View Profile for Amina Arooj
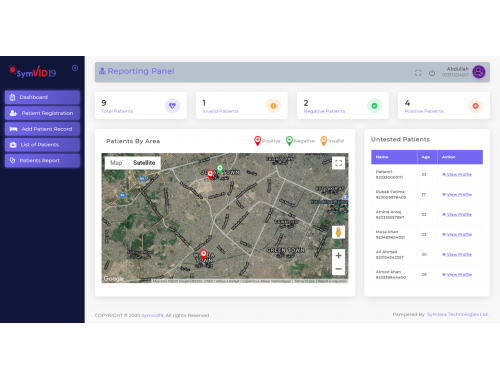 tap(457, 215)
